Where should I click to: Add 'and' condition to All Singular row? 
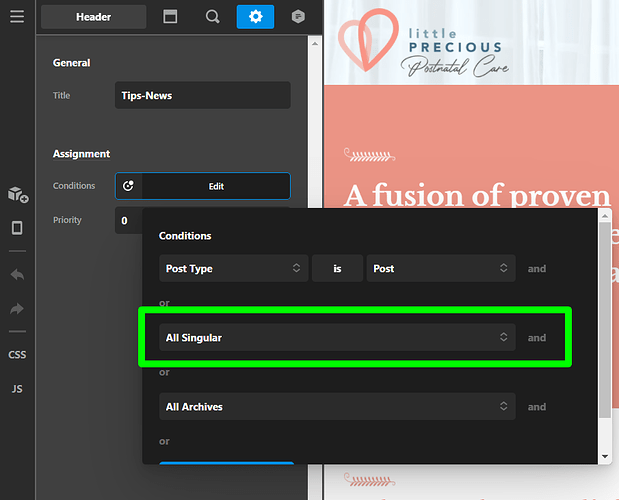(x=537, y=338)
